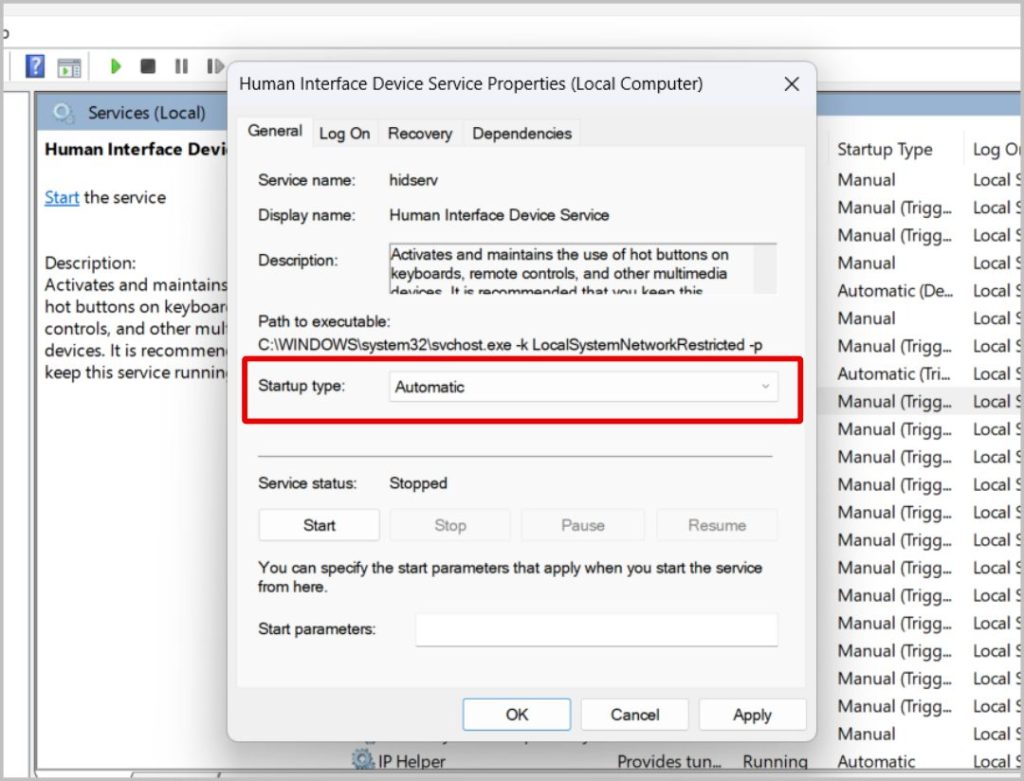Image resolution: width=1024 pixels, height=781 pixels.
Task: Confirm with the OK button
Action: tap(517, 714)
